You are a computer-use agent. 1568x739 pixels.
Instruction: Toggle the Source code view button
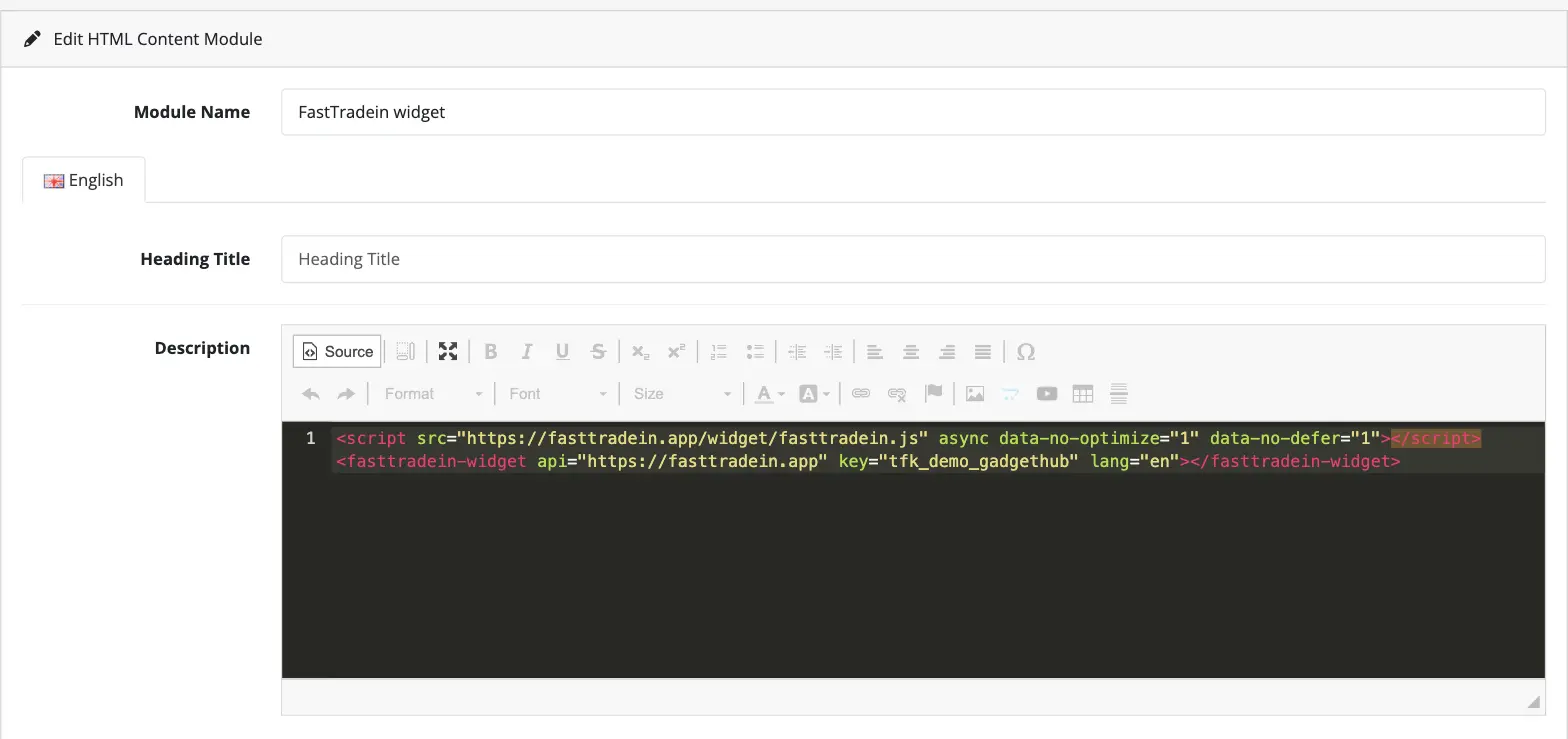click(x=337, y=351)
